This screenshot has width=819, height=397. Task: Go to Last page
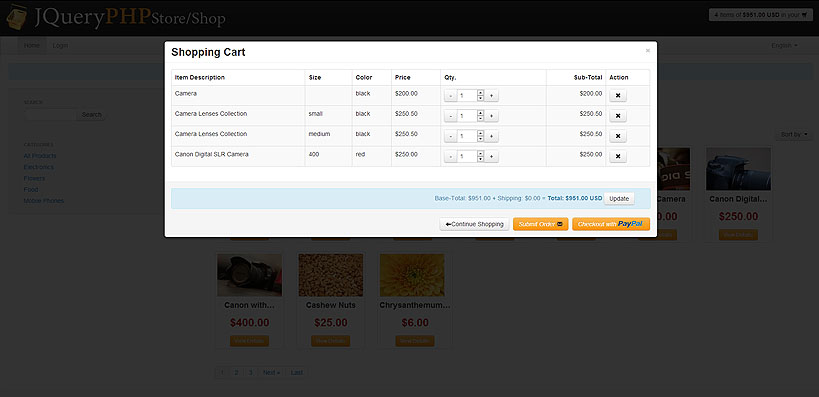coord(297,372)
